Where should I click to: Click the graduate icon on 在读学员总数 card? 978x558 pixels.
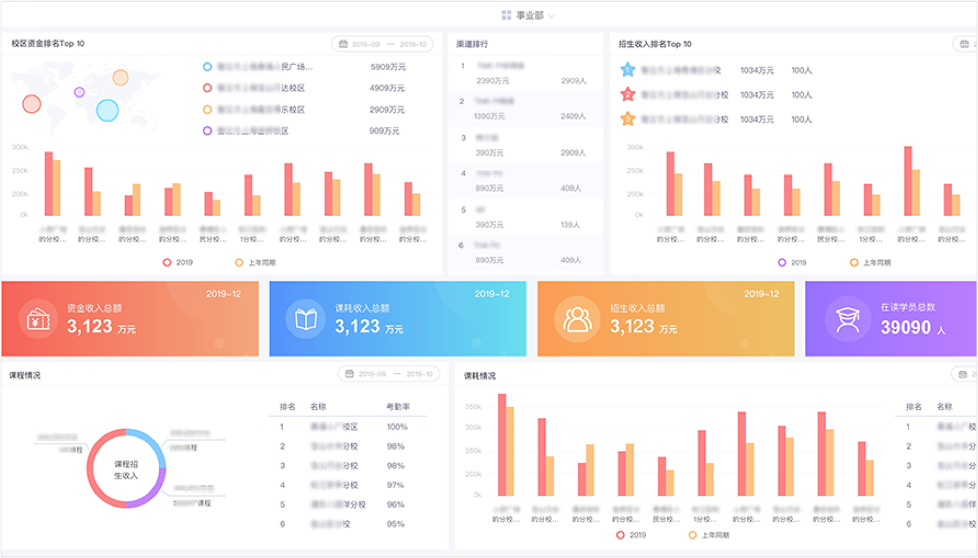(x=845, y=319)
